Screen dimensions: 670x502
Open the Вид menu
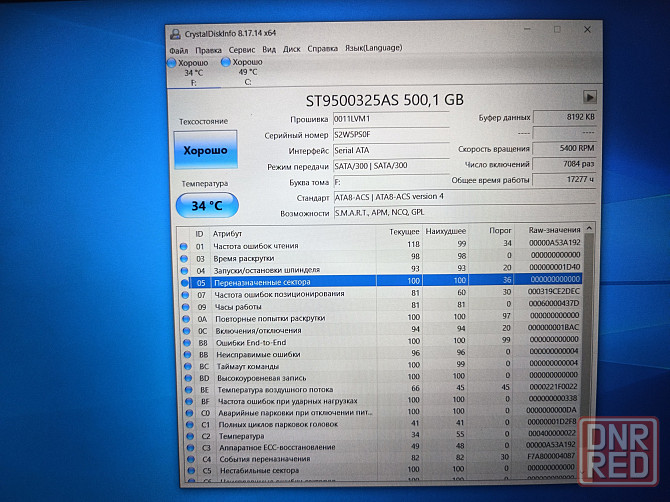pyautogui.click(x=269, y=49)
